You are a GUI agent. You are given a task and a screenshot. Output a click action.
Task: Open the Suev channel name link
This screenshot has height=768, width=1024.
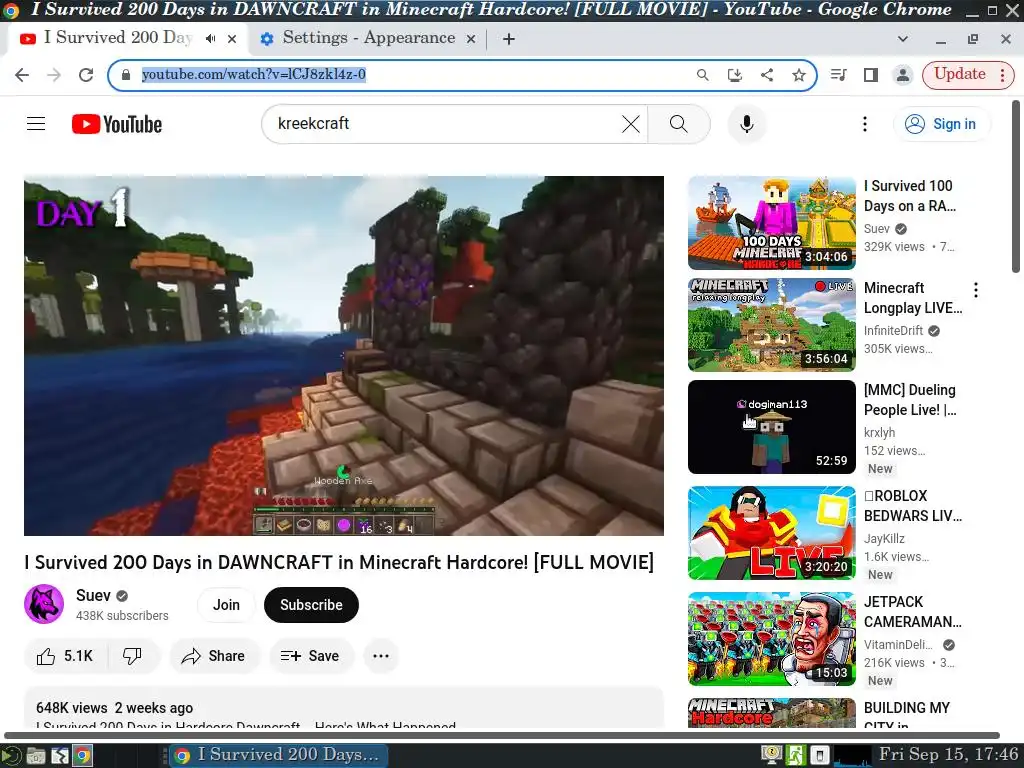[93, 596]
